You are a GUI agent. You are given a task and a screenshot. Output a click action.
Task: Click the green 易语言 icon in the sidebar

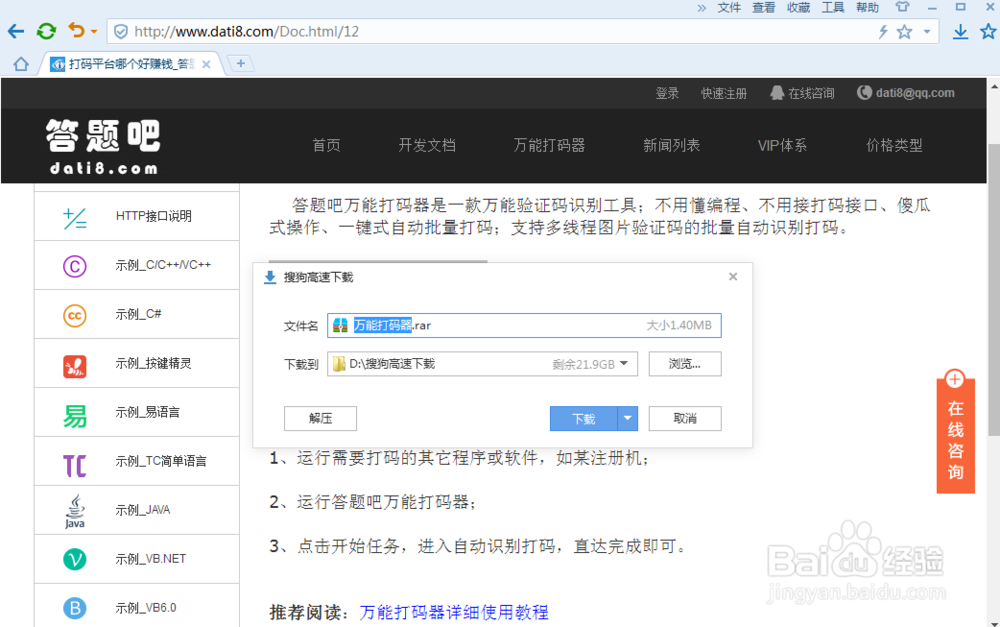tap(75, 416)
